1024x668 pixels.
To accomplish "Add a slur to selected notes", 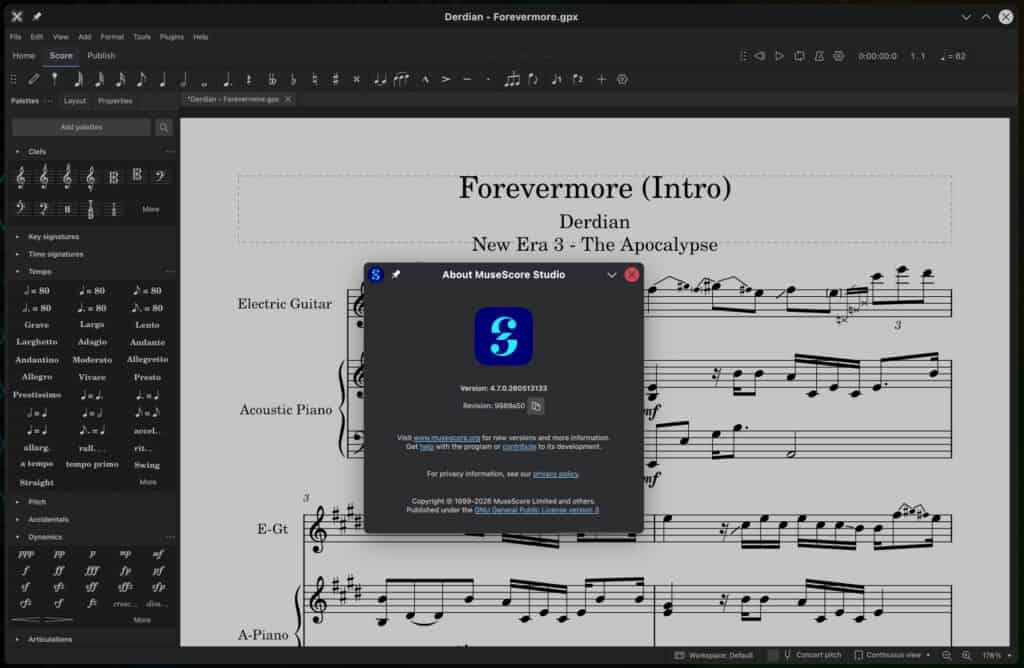I will [x=401, y=80].
